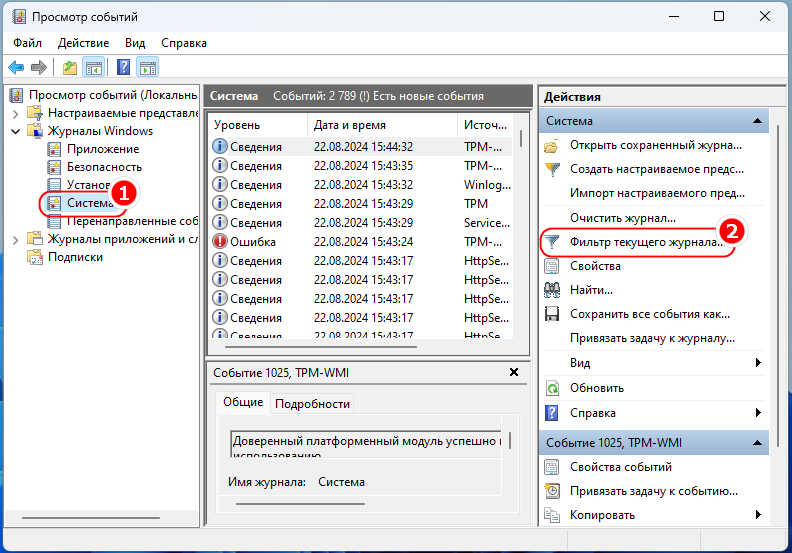
Task: Toggle the console tree pane toolbar icon
Action: [x=94, y=67]
